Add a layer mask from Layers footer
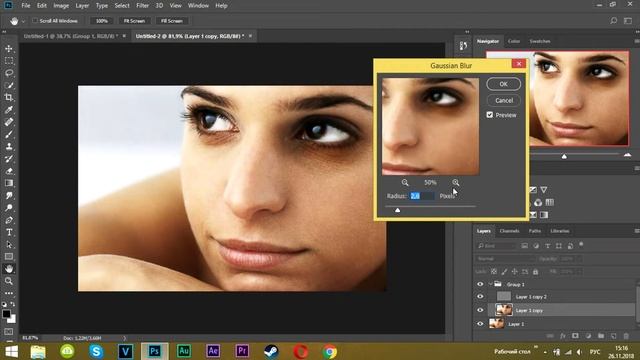The width and height of the screenshot is (640, 360). coord(575,336)
